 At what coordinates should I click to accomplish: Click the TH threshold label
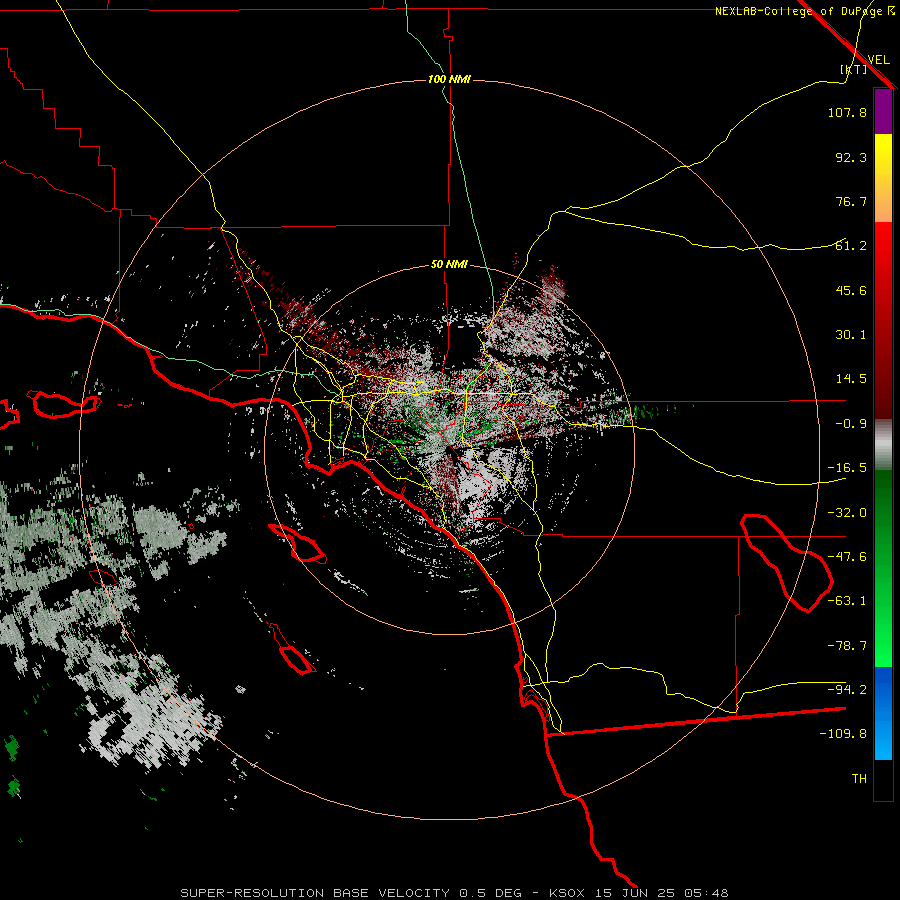pyautogui.click(x=859, y=779)
